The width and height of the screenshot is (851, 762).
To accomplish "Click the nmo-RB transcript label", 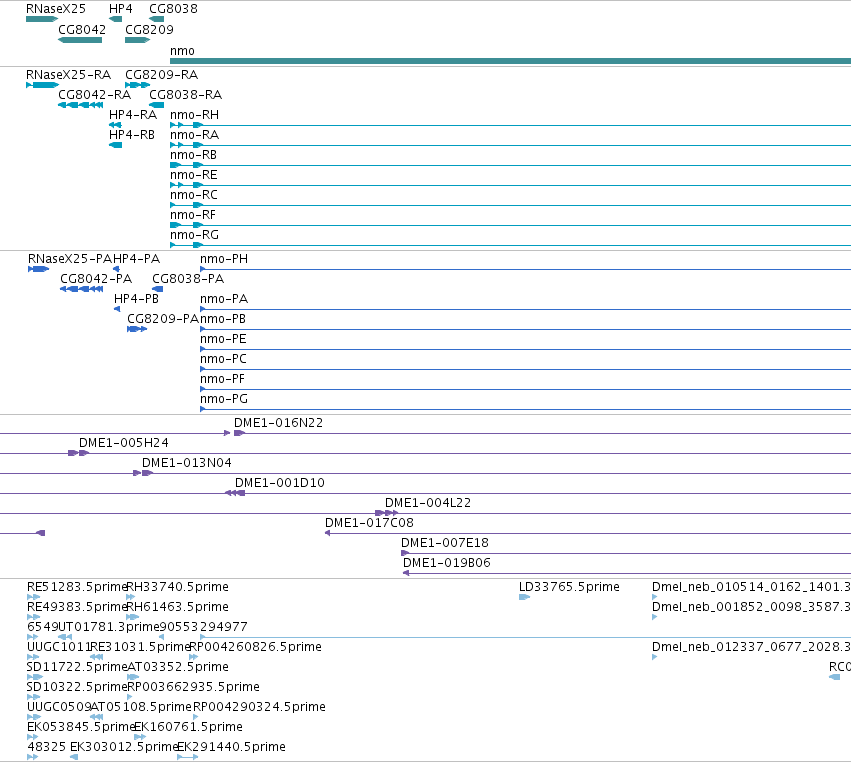I will tap(193, 155).
